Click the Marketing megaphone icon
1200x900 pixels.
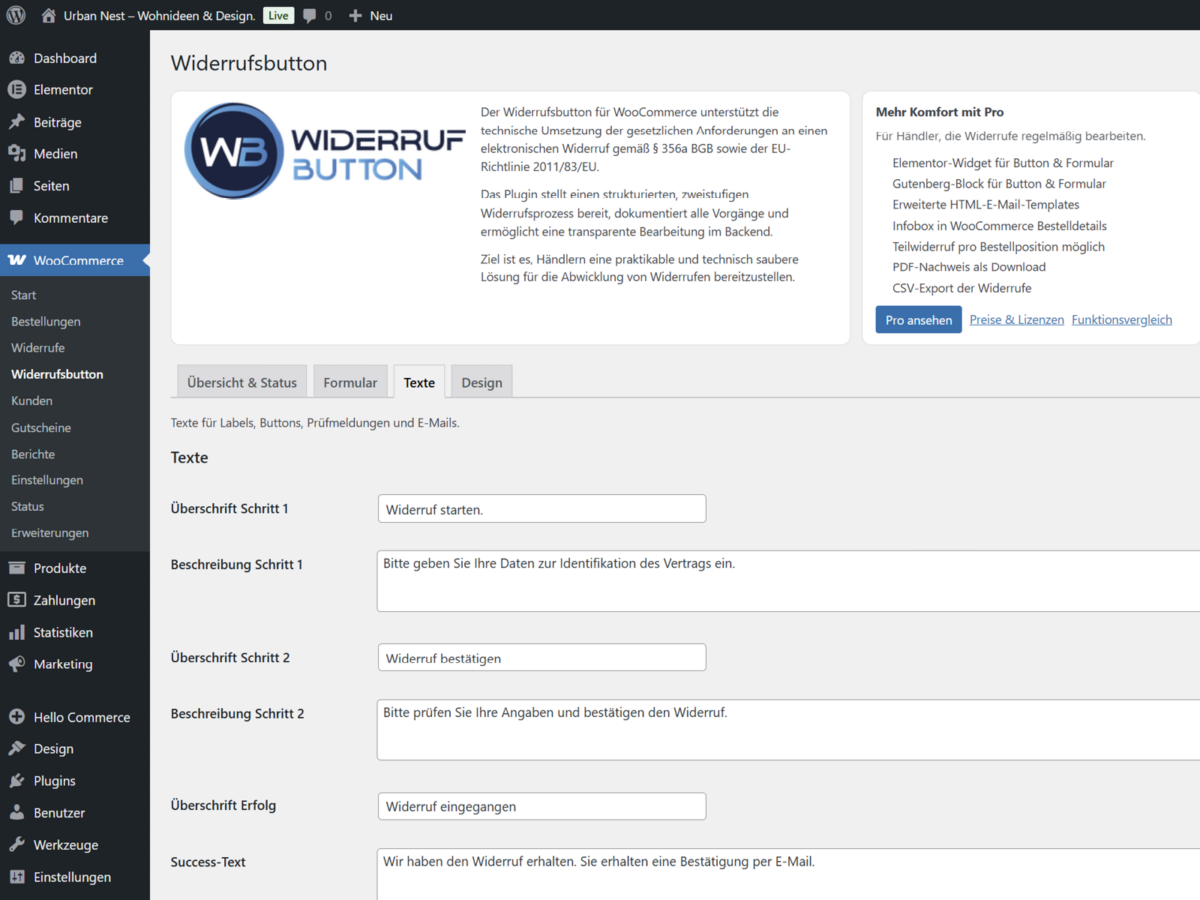pos(17,664)
